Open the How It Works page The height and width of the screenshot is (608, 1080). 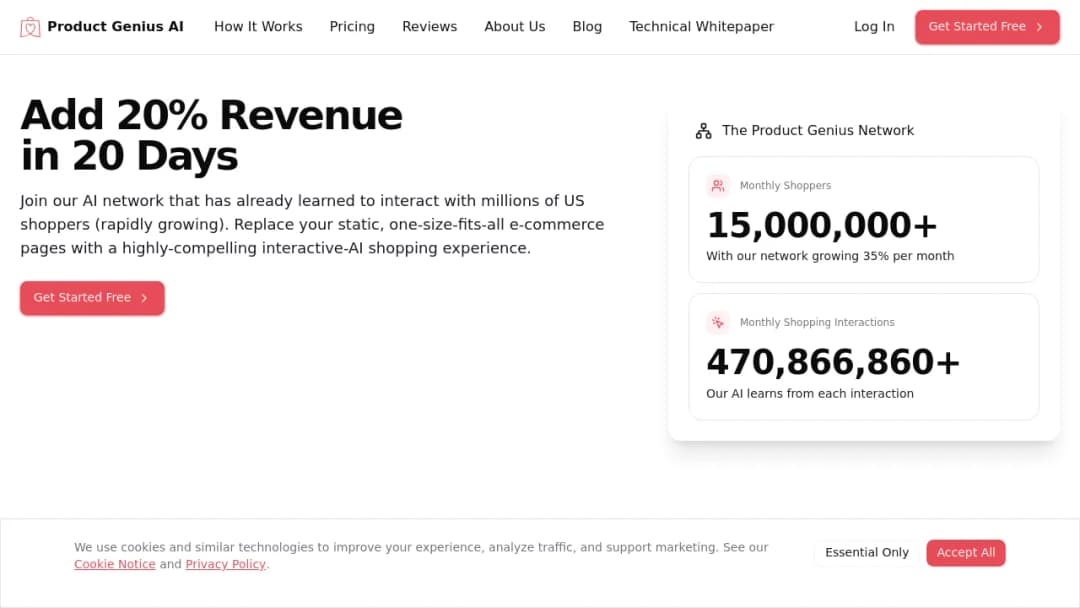(x=258, y=27)
